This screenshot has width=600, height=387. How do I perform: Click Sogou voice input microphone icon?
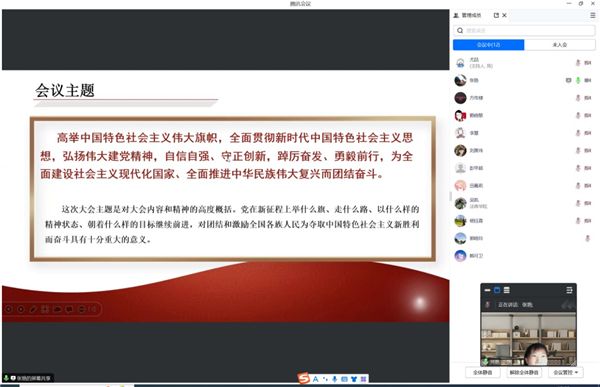pos(334,379)
